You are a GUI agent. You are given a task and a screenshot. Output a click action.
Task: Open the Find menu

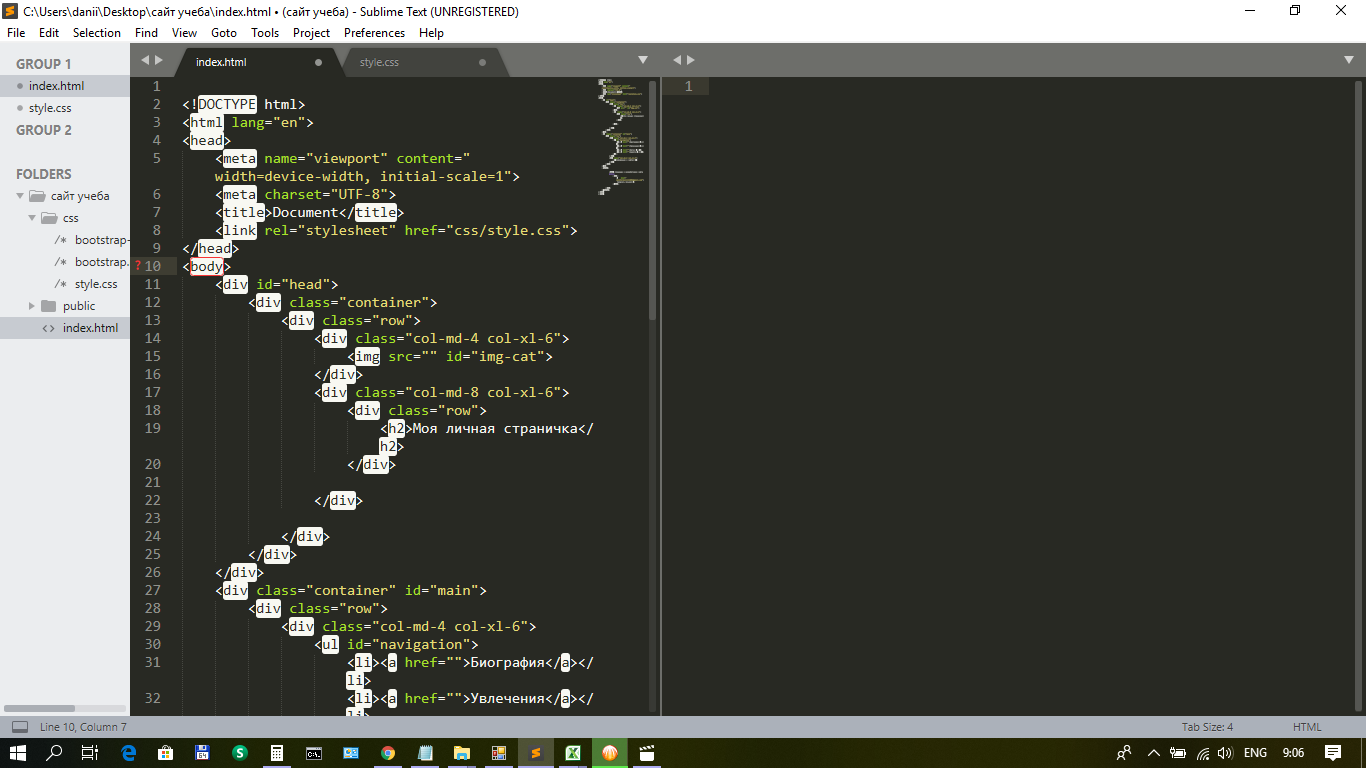(x=146, y=32)
